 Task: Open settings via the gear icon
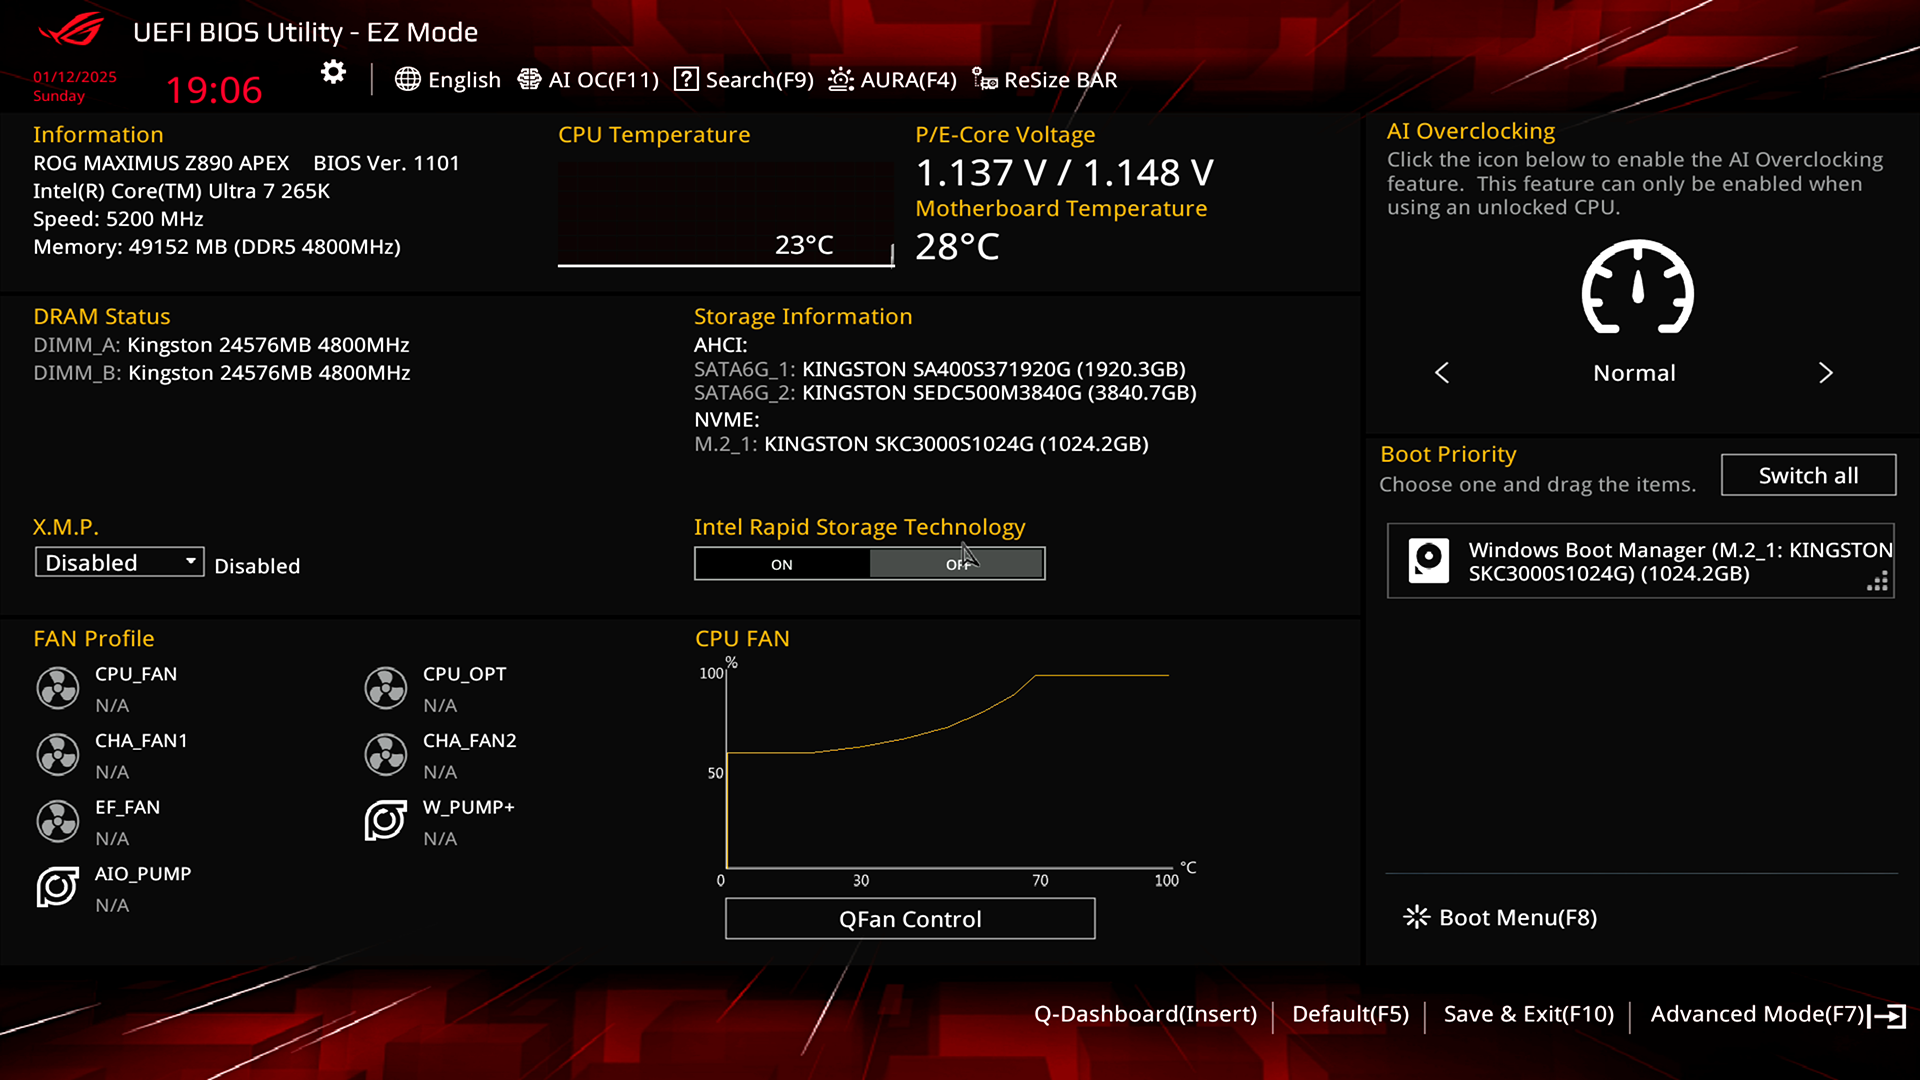333,72
